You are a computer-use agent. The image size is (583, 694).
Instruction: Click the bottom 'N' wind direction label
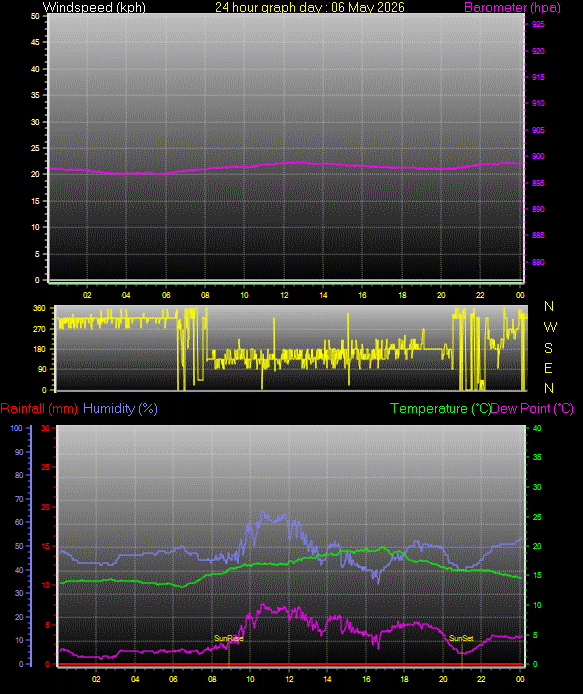click(549, 388)
